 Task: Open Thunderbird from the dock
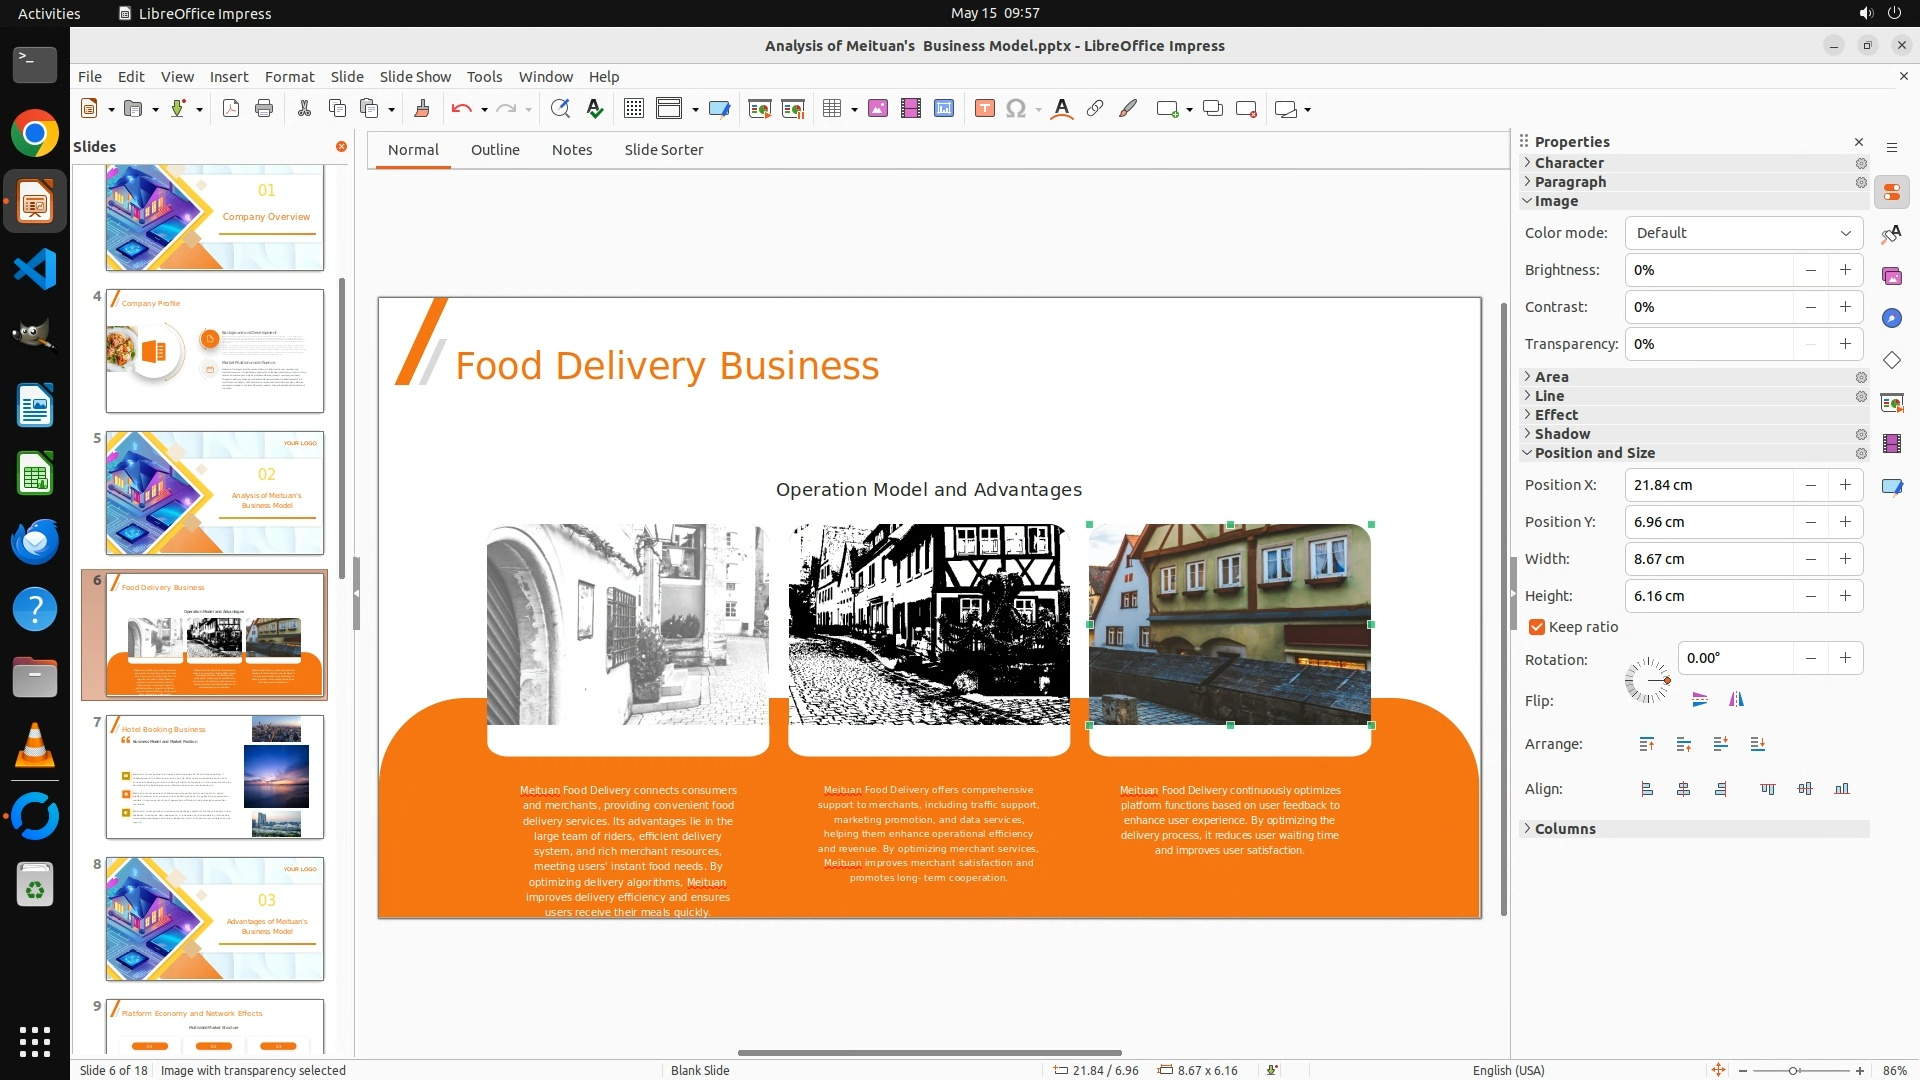[35, 541]
